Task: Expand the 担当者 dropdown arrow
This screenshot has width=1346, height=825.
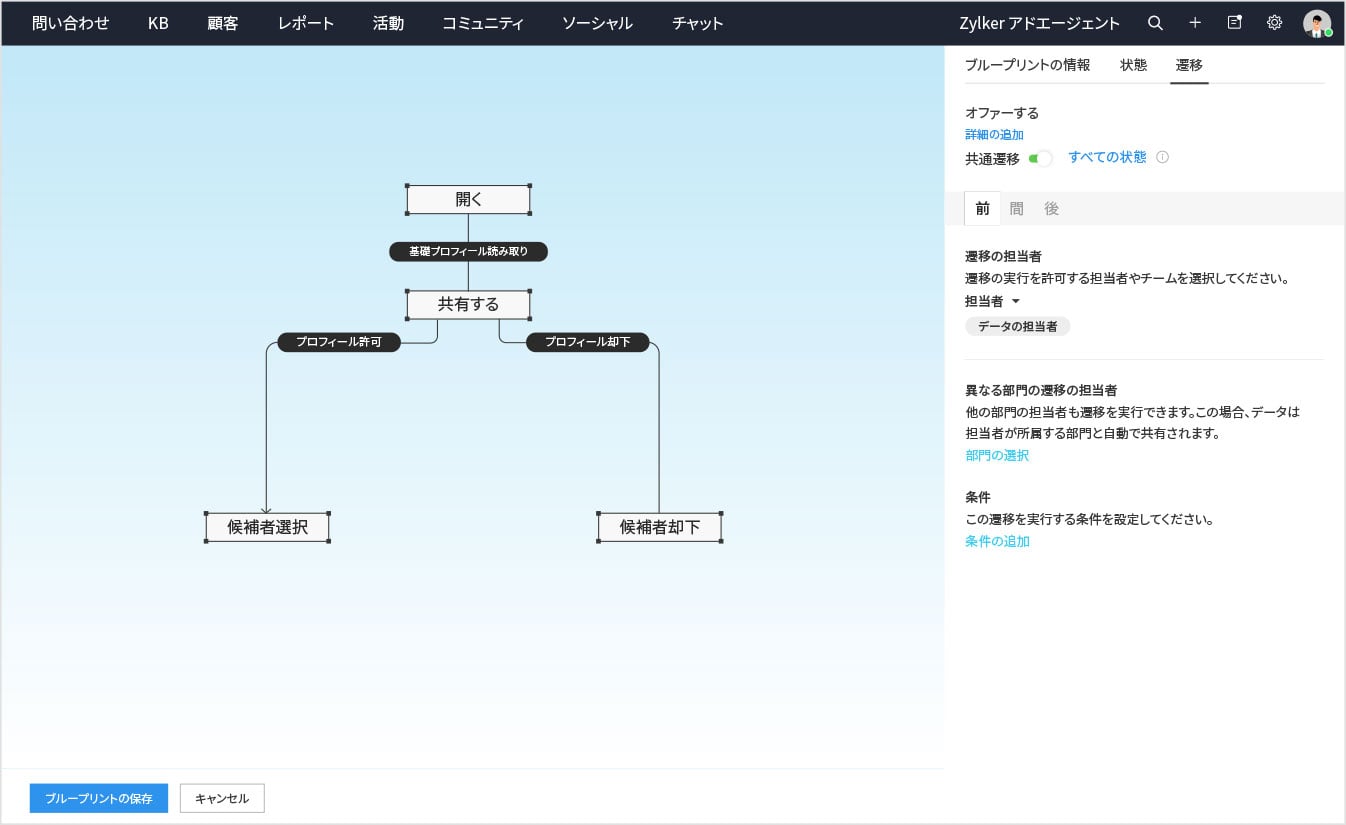Action: pos(1016,301)
